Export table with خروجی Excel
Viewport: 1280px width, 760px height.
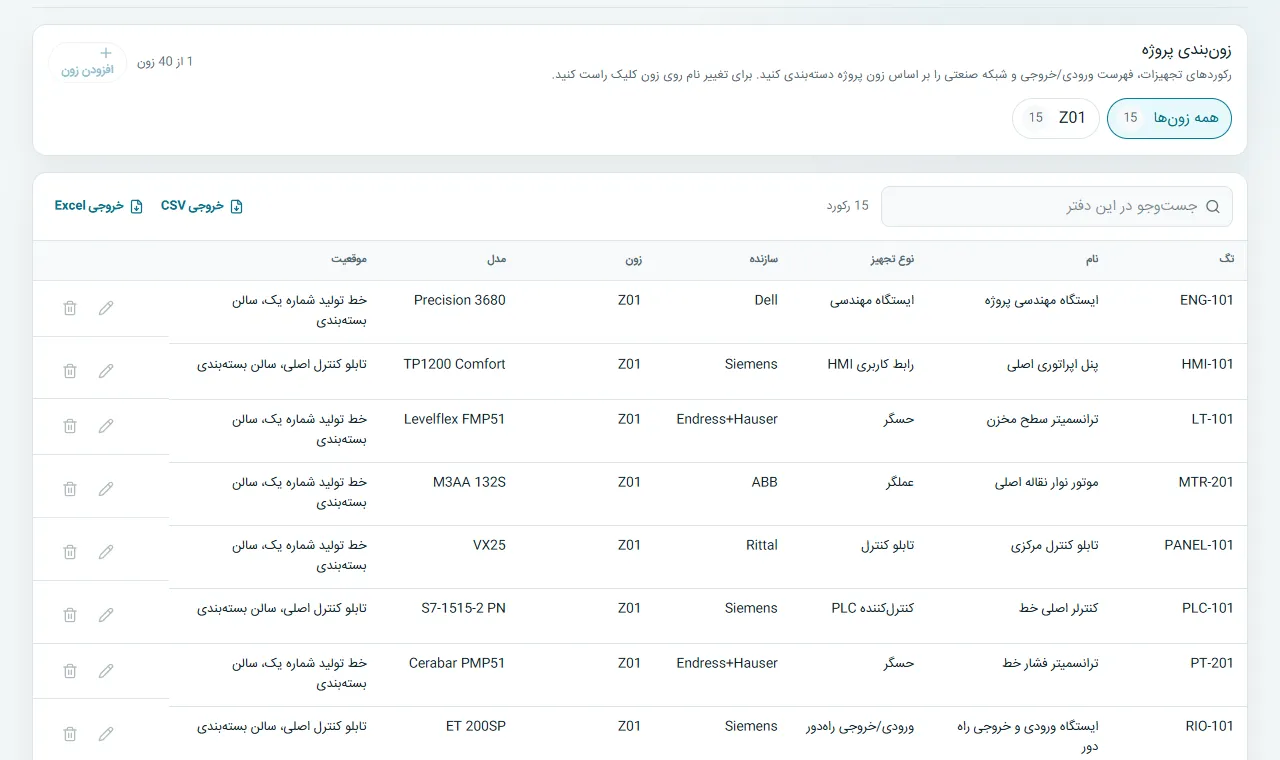pyautogui.click(x=99, y=206)
